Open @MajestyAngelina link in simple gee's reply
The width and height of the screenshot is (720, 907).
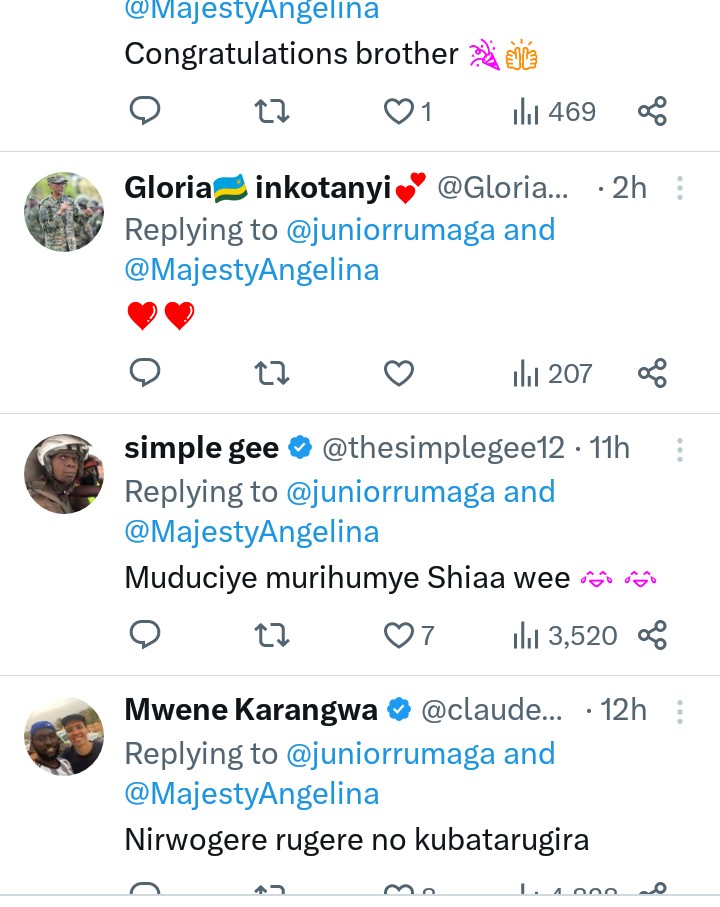click(251, 532)
